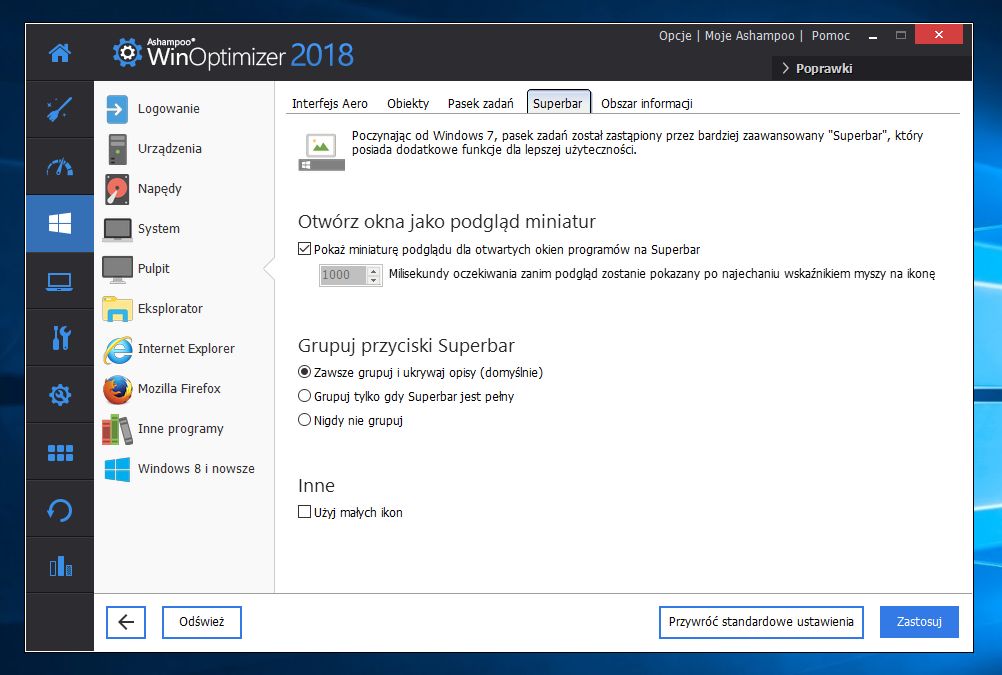This screenshot has width=1002, height=675.
Task: Open the Pomoc menu
Action: pos(831,36)
